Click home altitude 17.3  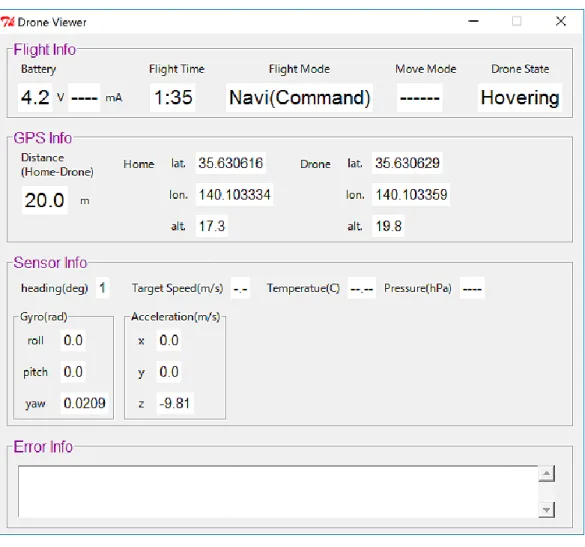click(x=212, y=226)
